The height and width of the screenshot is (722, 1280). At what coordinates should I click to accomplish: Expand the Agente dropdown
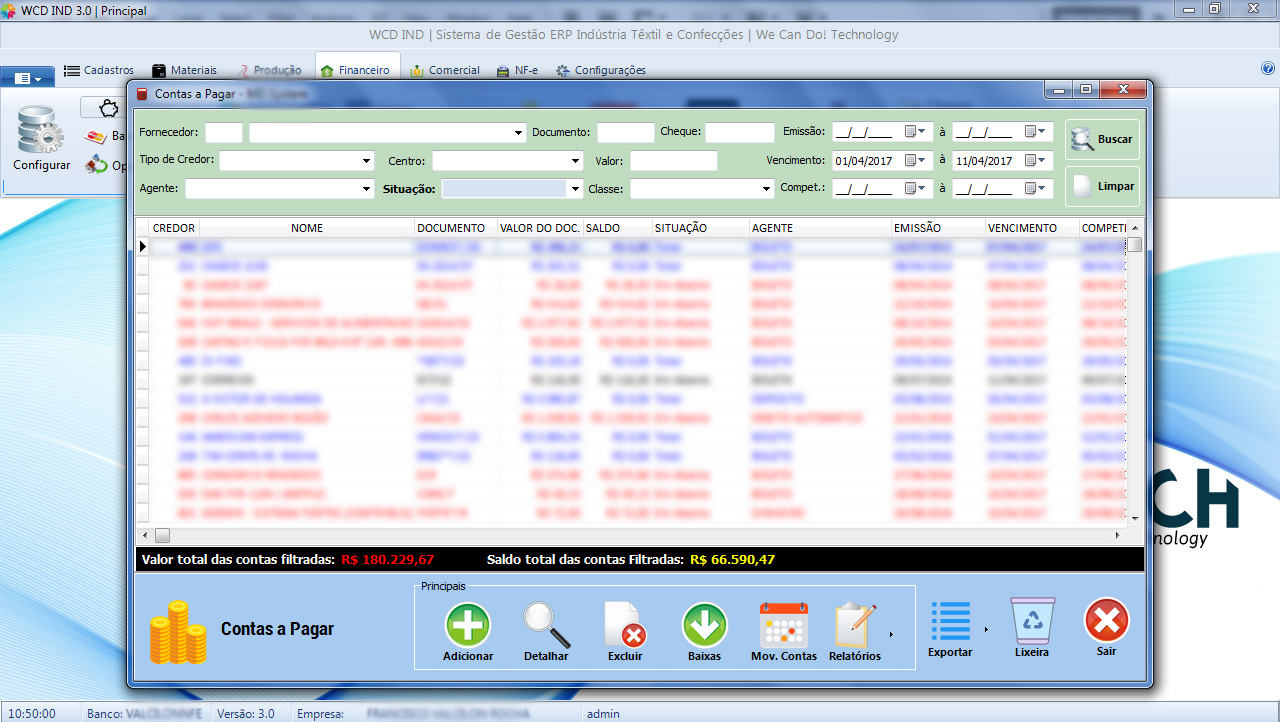click(368, 189)
